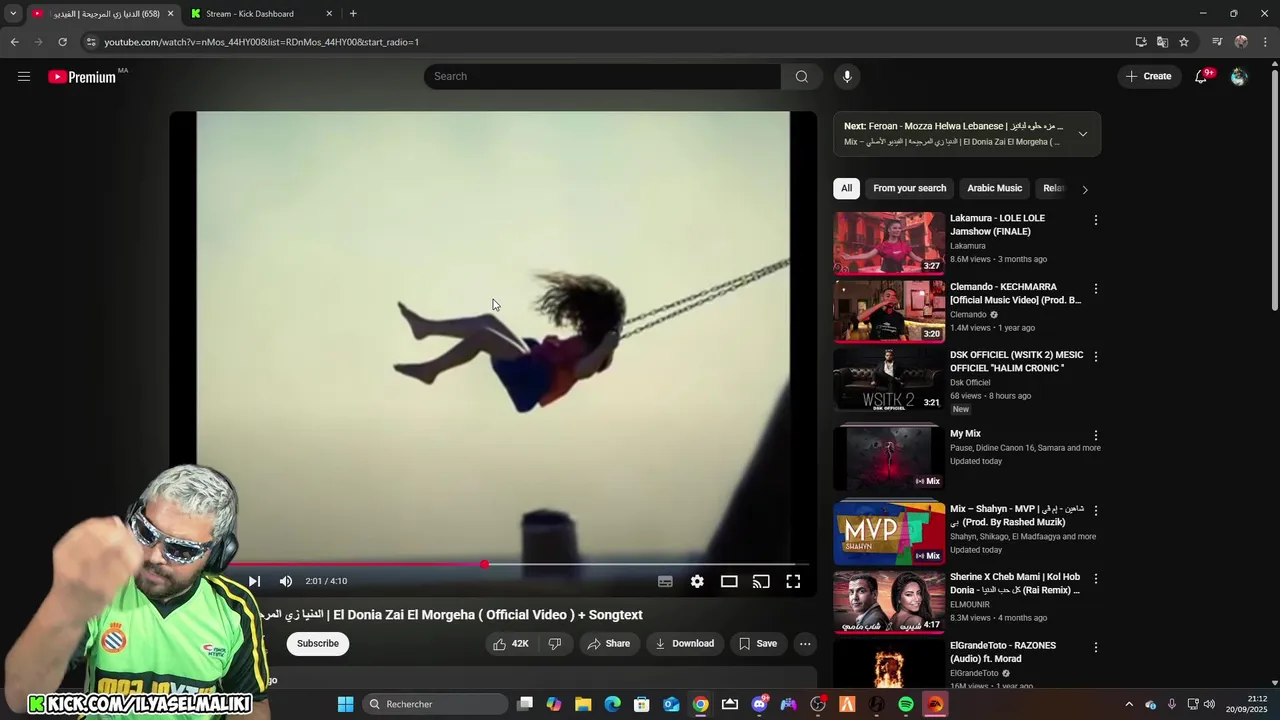
Task: Click the Create button
Action: click(x=1148, y=76)
